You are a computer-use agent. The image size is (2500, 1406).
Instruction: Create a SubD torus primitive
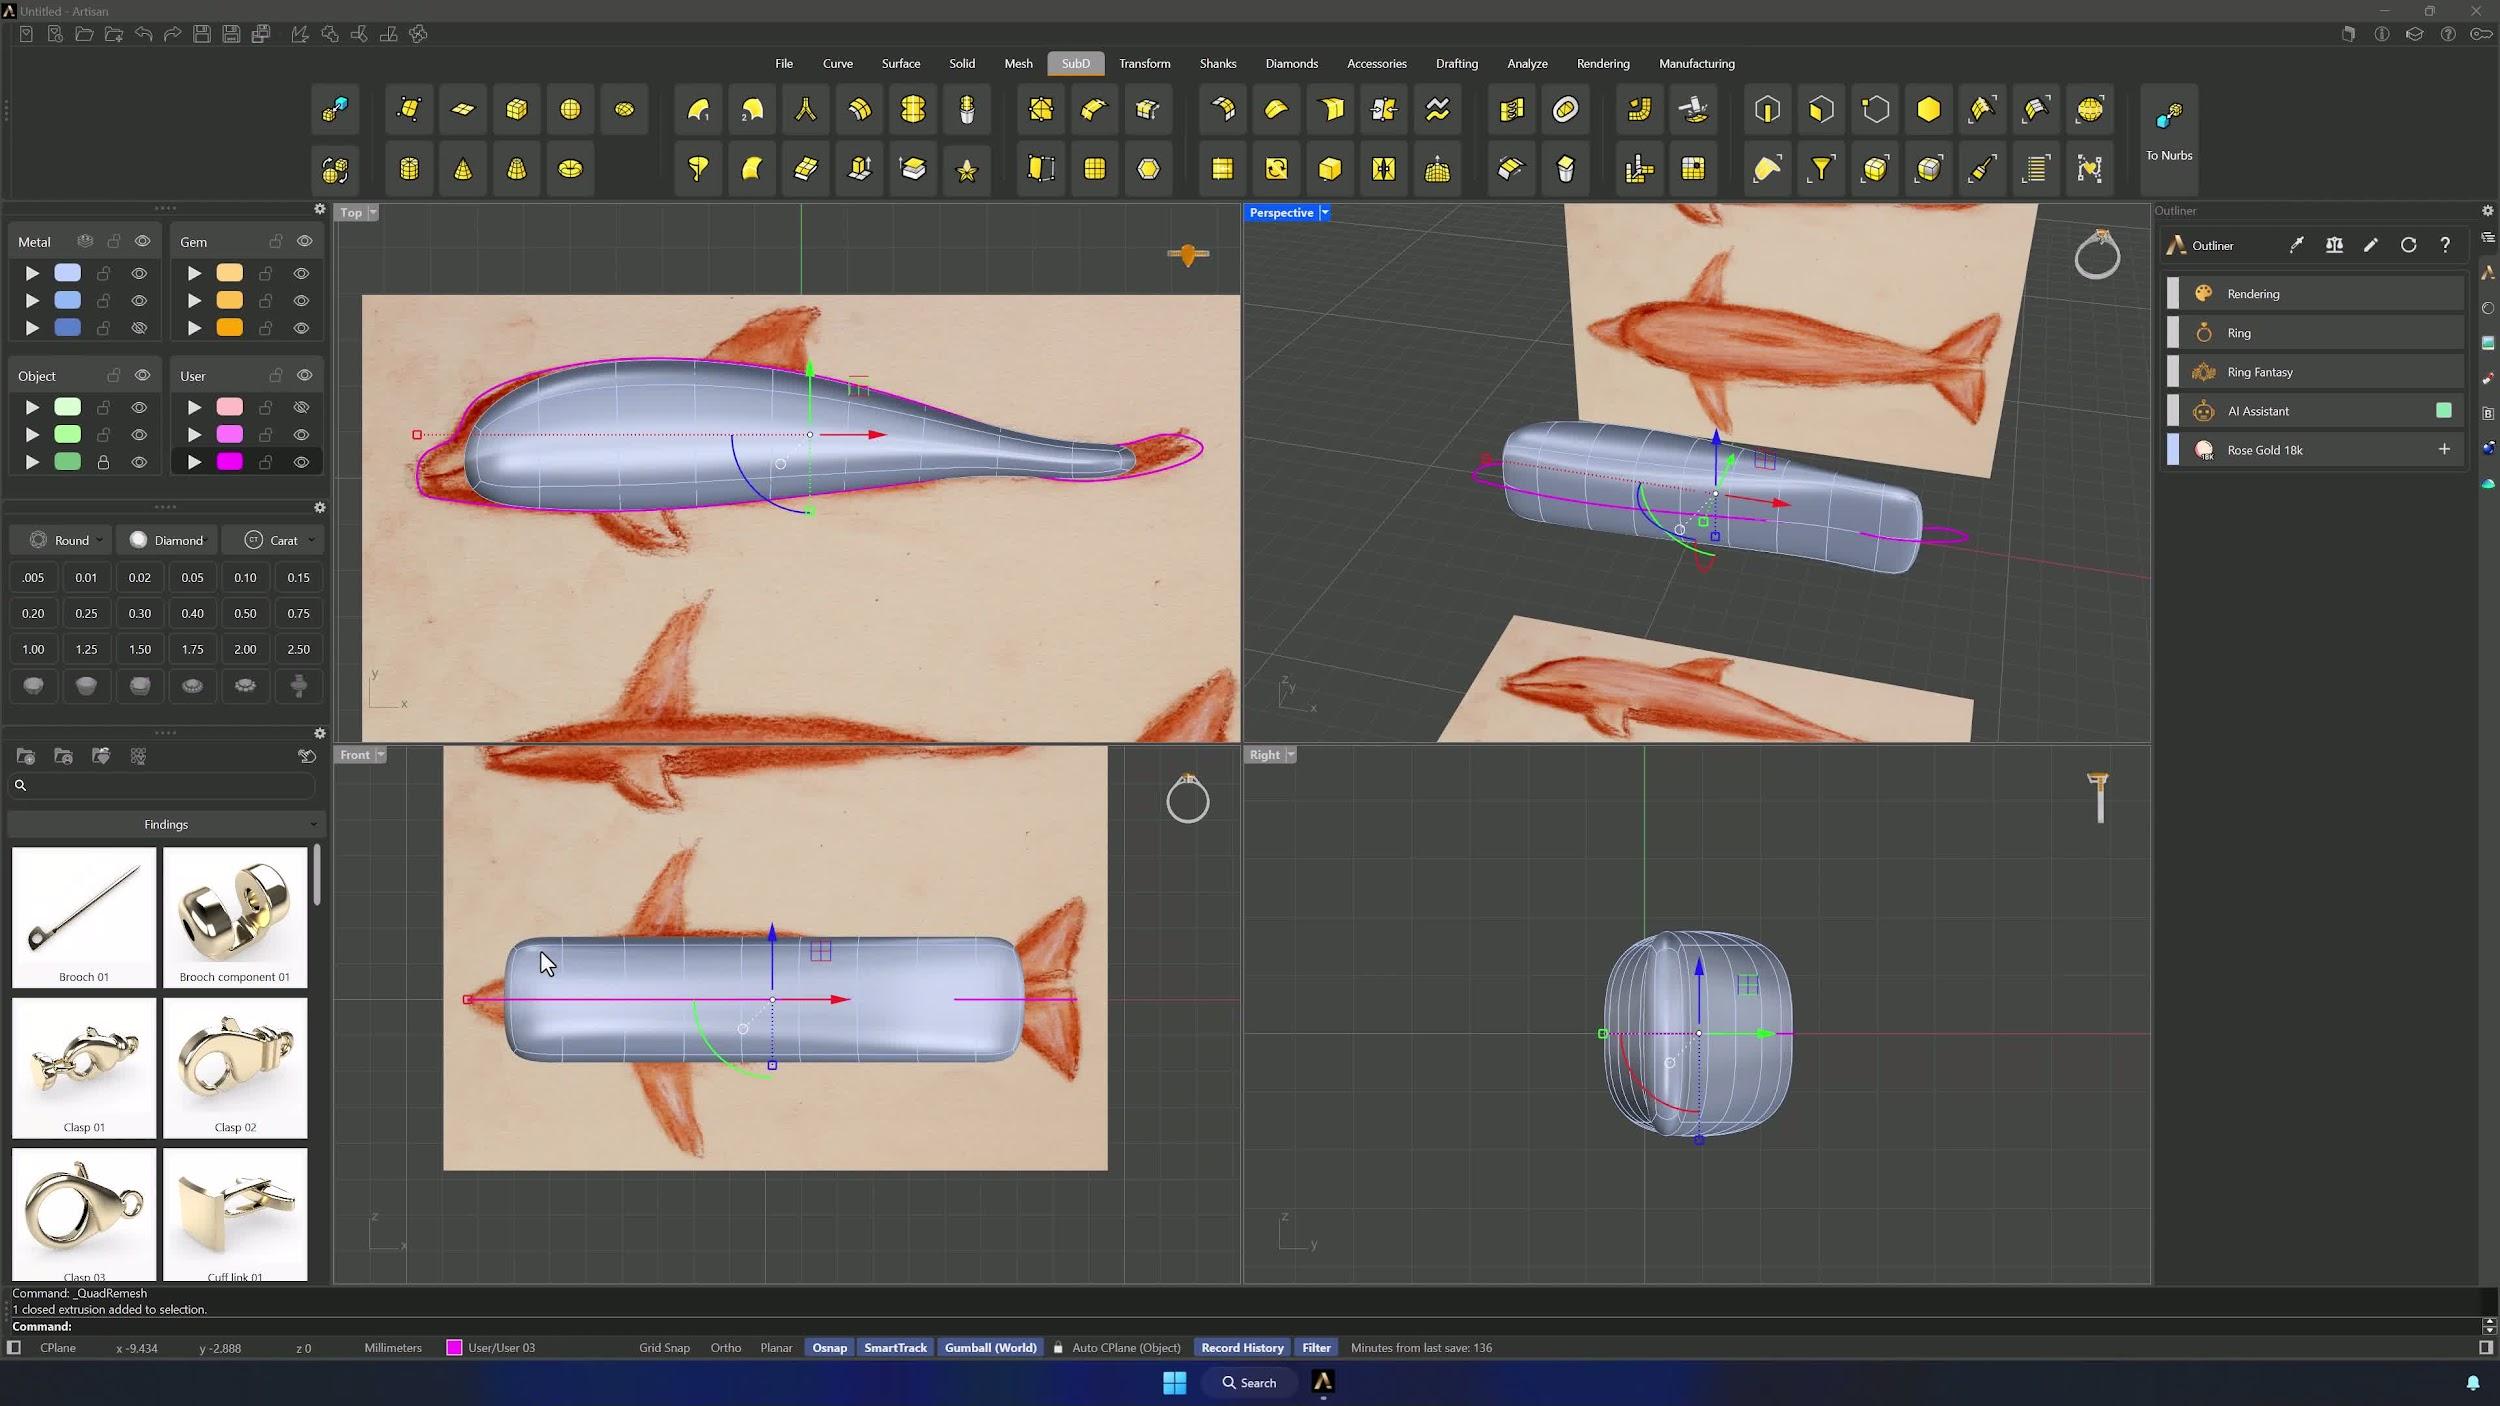(570, 169)
